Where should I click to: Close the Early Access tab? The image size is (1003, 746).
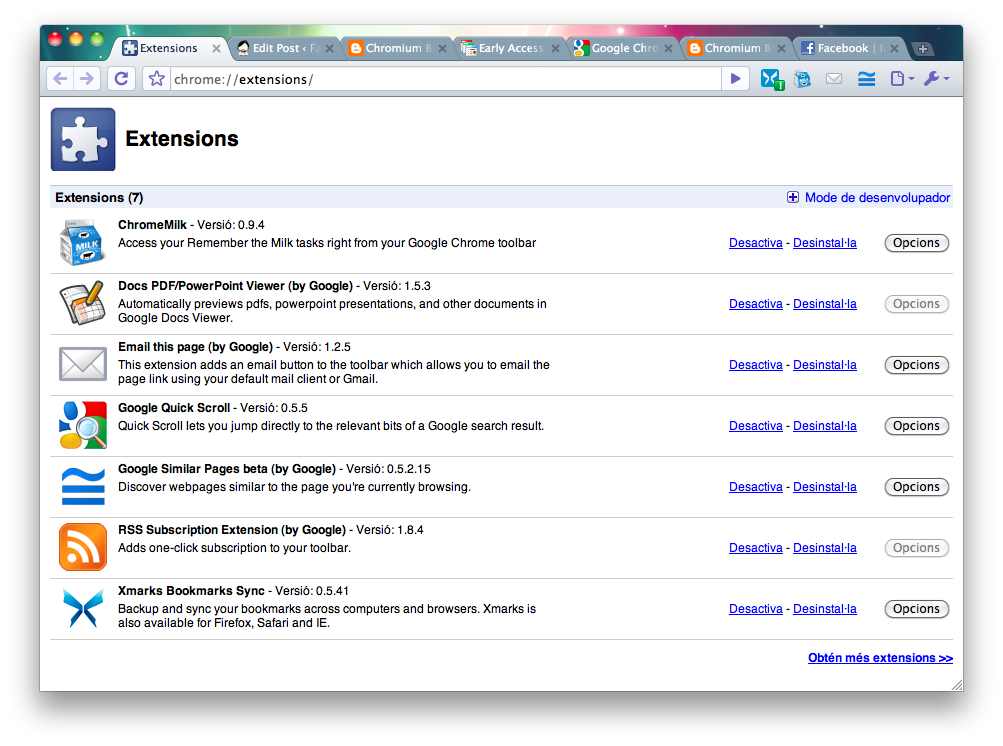(555, 49)
